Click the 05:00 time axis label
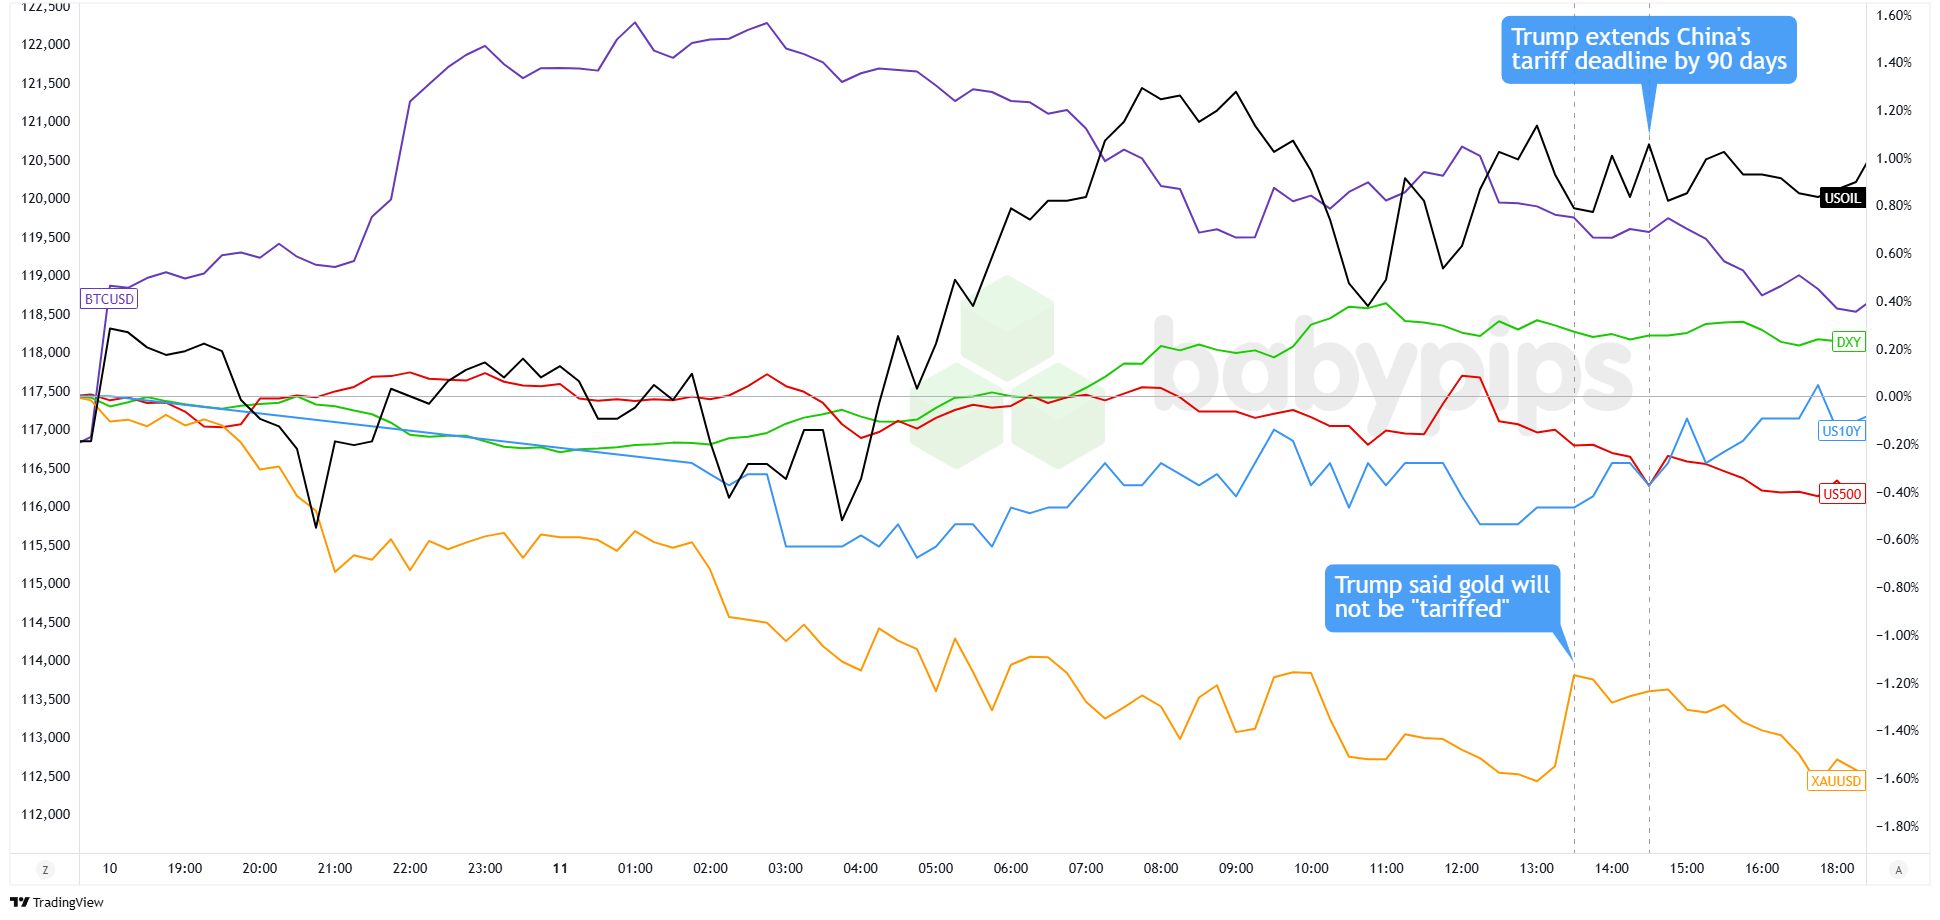 pyautogui.click(x=935, y=868)
